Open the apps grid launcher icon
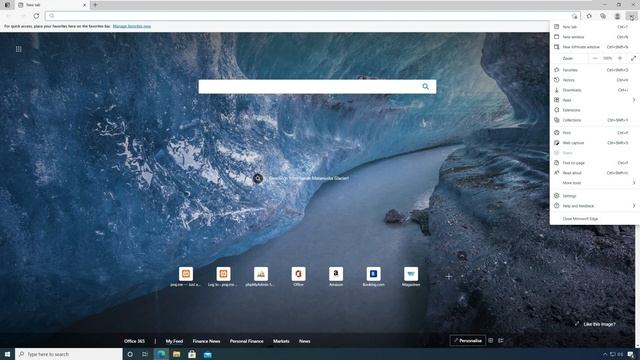 click(x=19, y=49)
